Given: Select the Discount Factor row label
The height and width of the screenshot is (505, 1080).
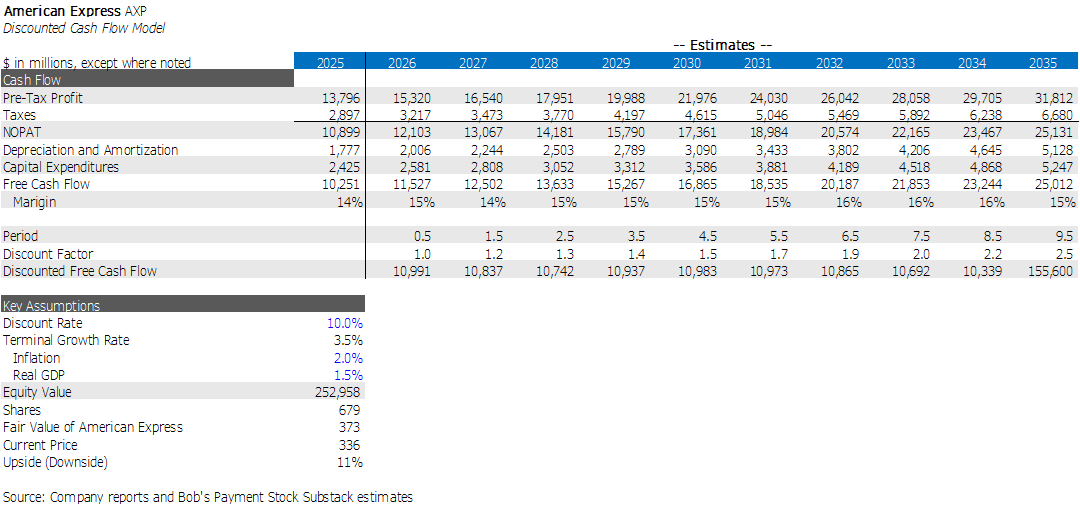Looking at the screenshot, I should (48, 254).
